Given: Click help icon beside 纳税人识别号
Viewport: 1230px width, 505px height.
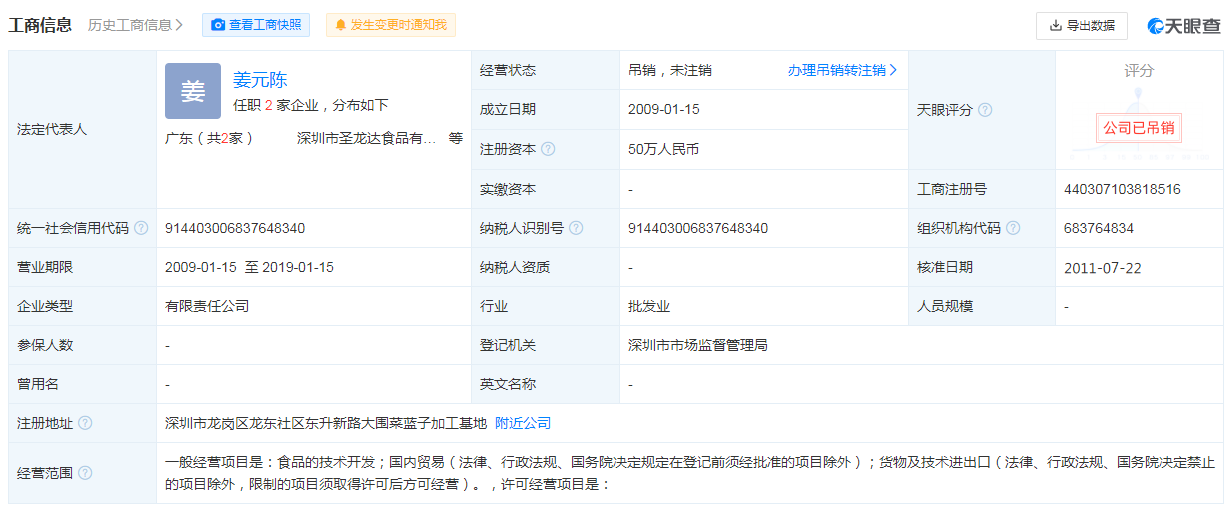Looking at the screenshot, I should 576,228.
